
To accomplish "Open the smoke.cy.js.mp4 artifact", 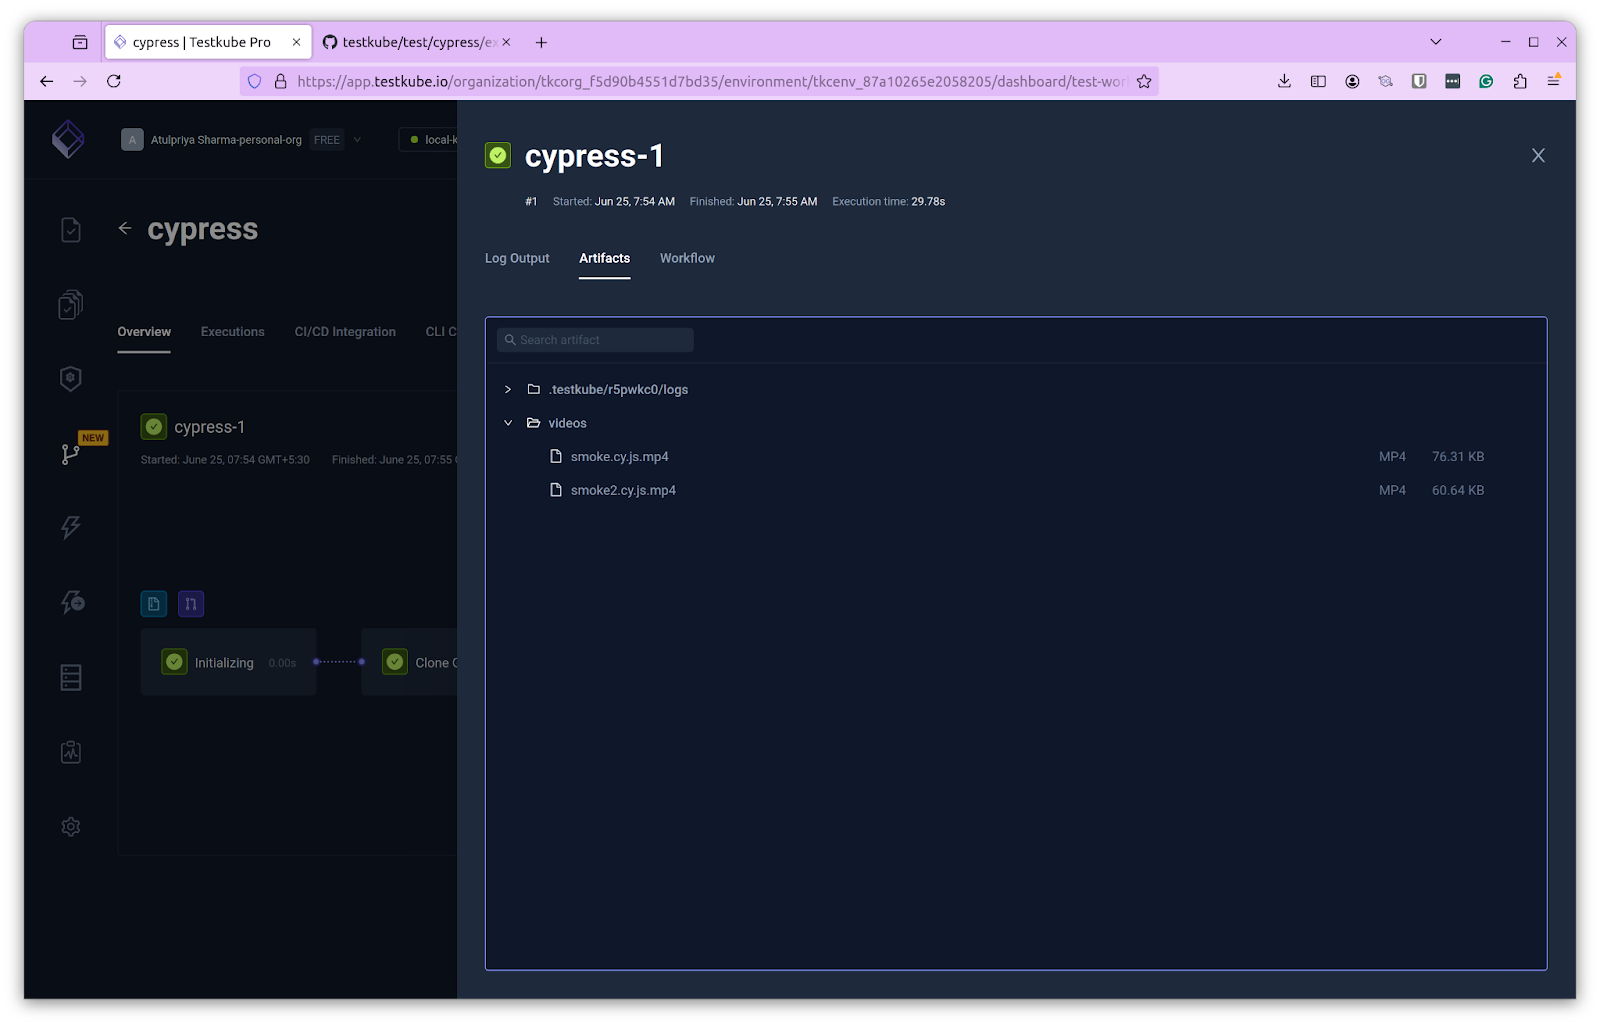I will point(619,457).
